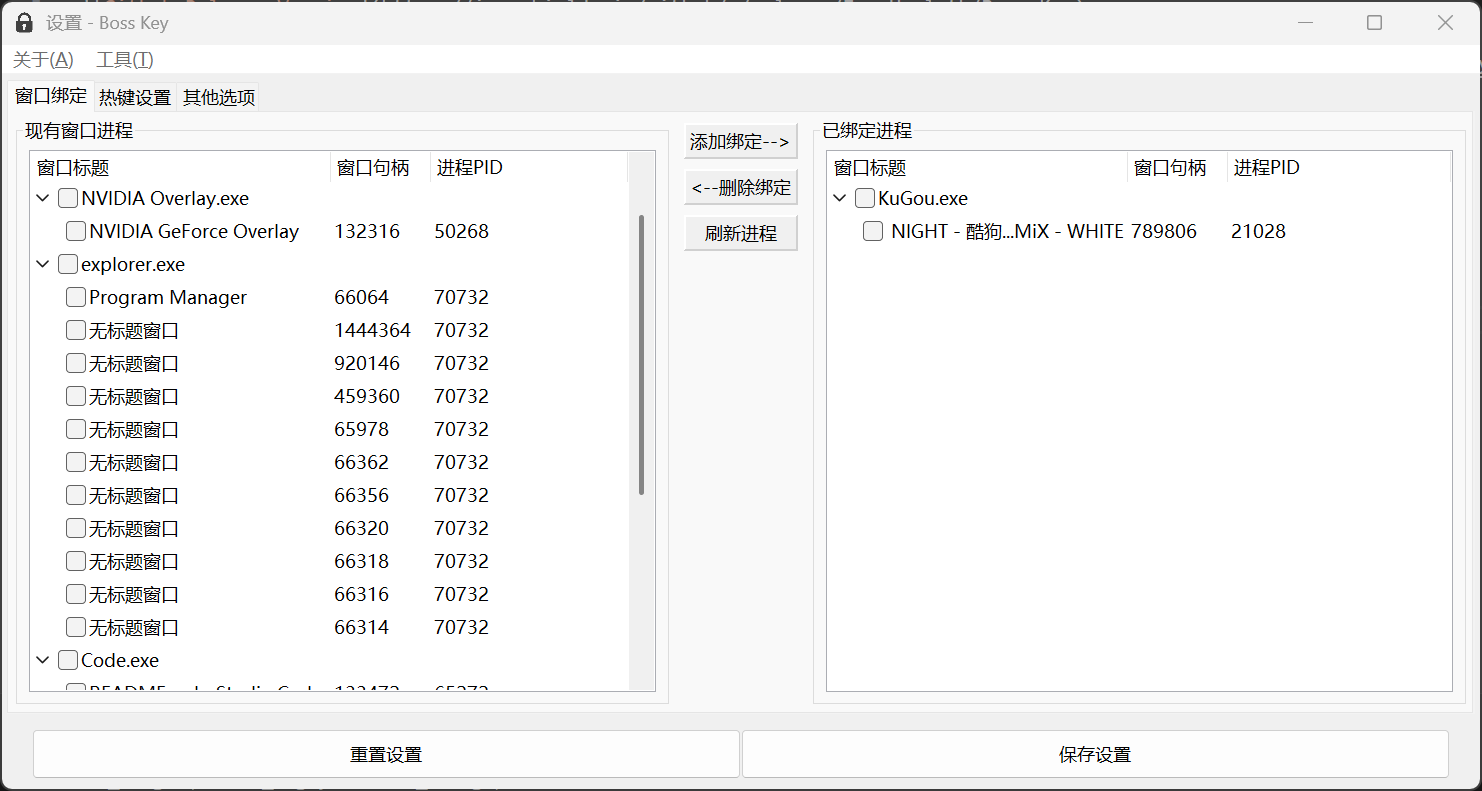Check the NVIDIA Overlay.exe process checkbox
The height and width of the screenshot is (791, 1482).
pos(68,198)
